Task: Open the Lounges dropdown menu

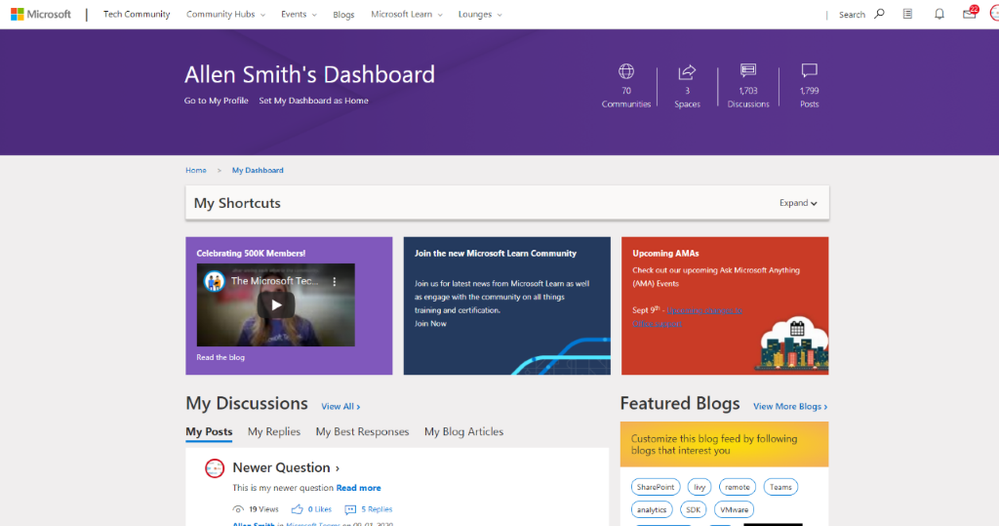Action: (x=480, y=14)
